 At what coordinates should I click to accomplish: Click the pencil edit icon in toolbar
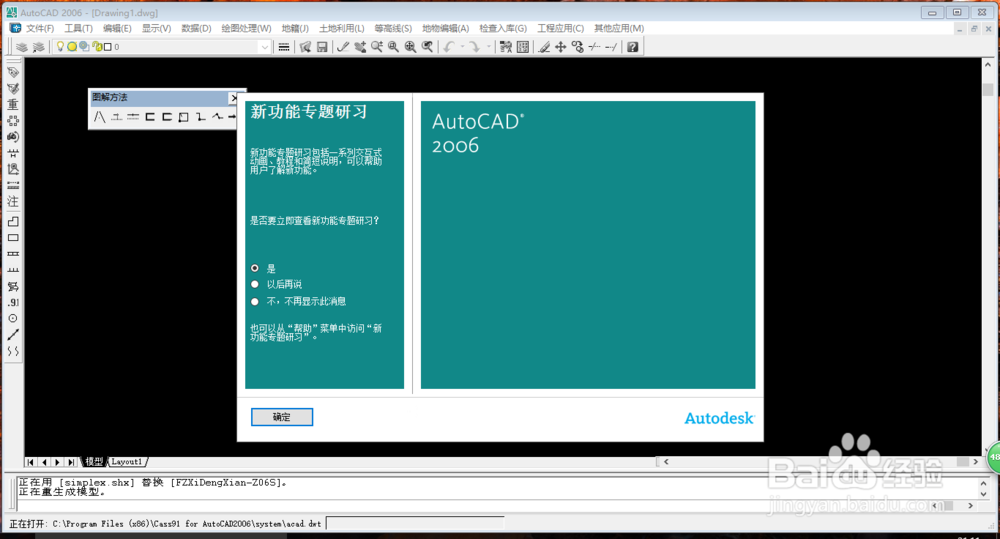click(x=543, y=47)
